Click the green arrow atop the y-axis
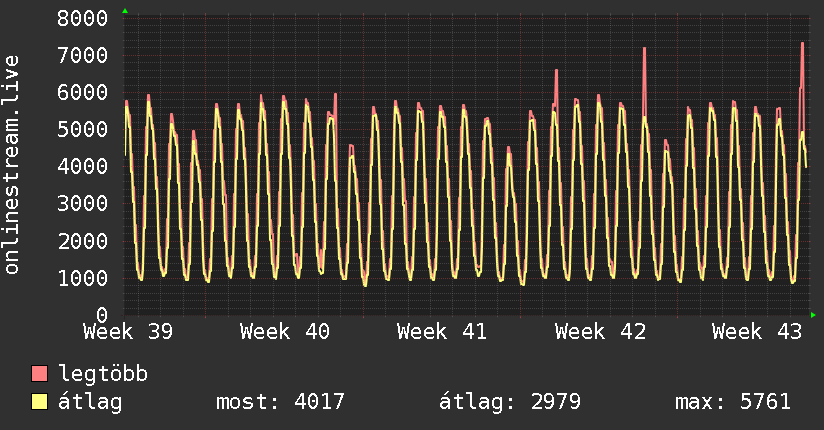The width and height of the screenshot is (824, 430). 125,11
